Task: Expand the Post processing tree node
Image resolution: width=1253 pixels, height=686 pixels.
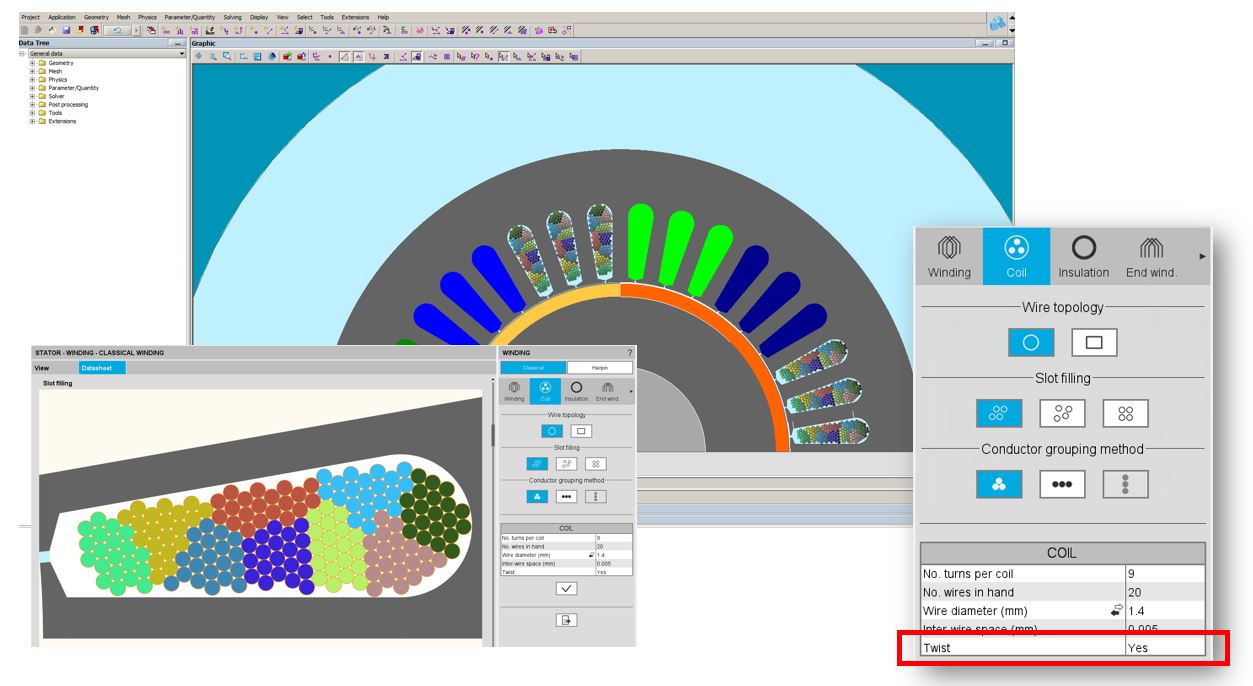Action: pos(32,105)
